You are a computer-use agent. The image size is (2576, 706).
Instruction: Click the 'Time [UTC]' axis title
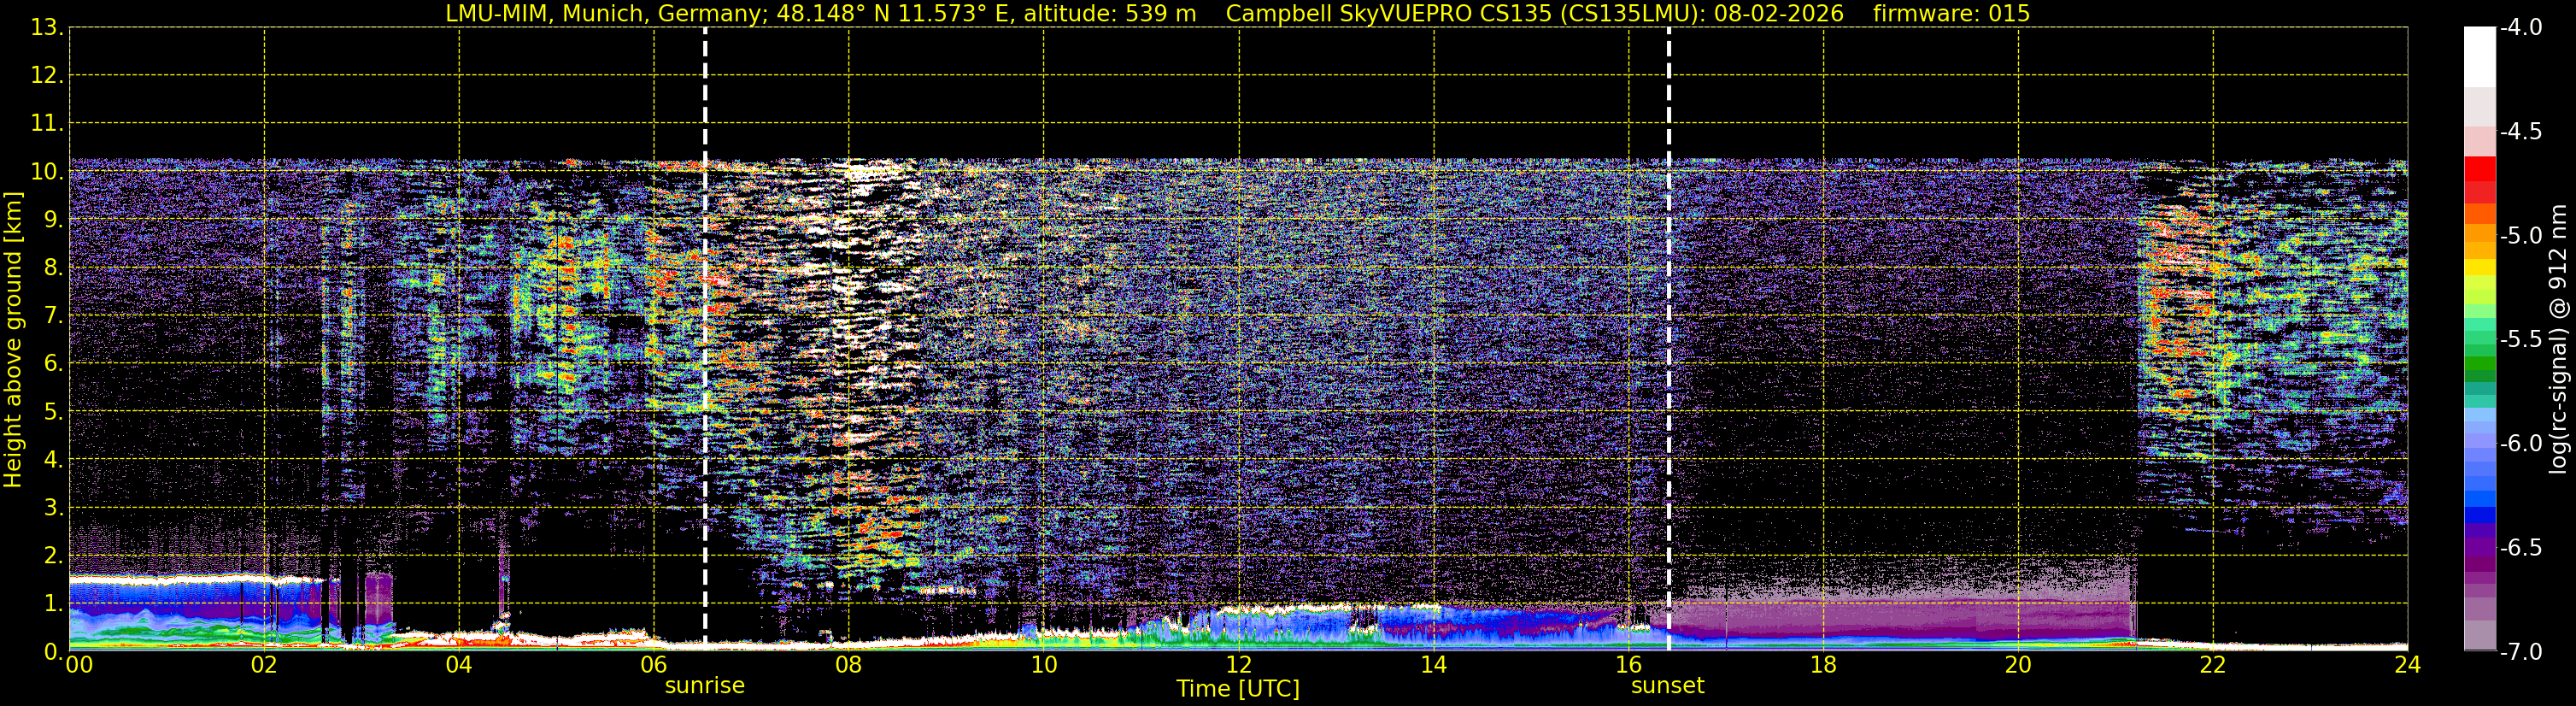(x=1238, y=689)
